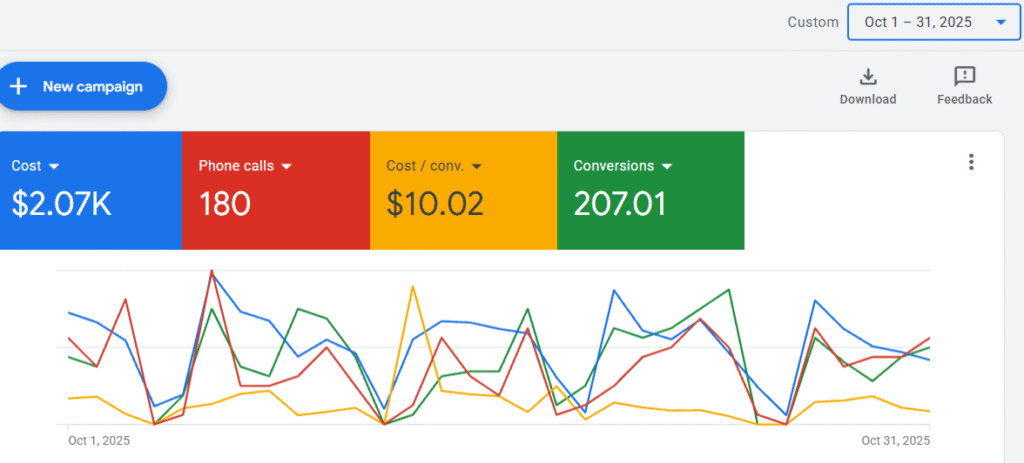The height and width of the screenshot is (463, 1024).
Task: Select the blue $2.07K cost scorecard value
Action: point(62,204)
